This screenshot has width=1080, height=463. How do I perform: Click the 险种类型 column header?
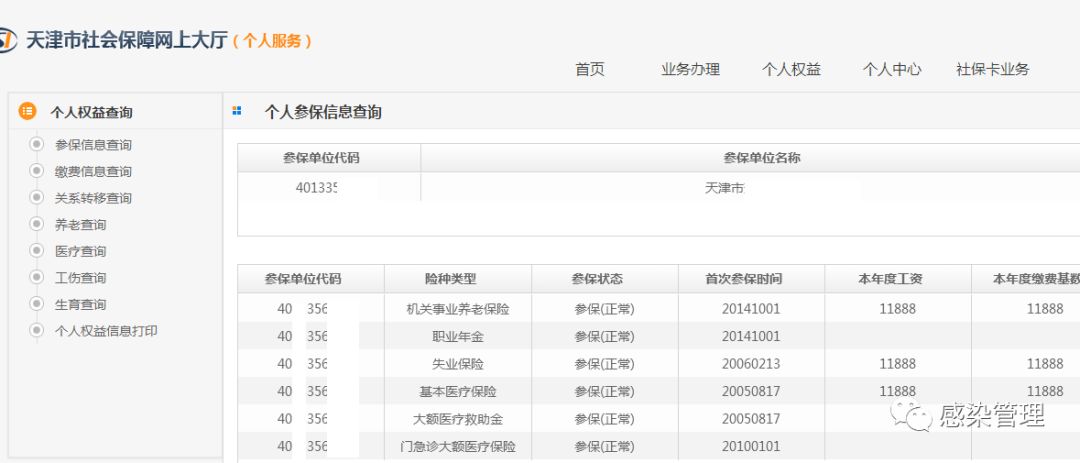click(x=457, y=279)
